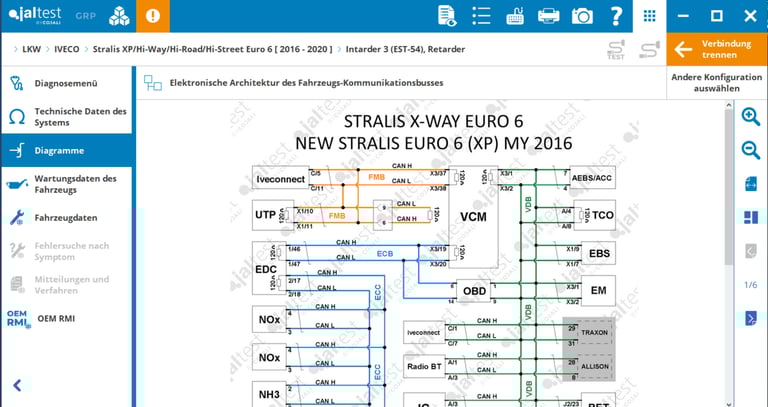Open Wartungsdaten des Fahrzeugs
768x407 pixels.
[66, 184]
